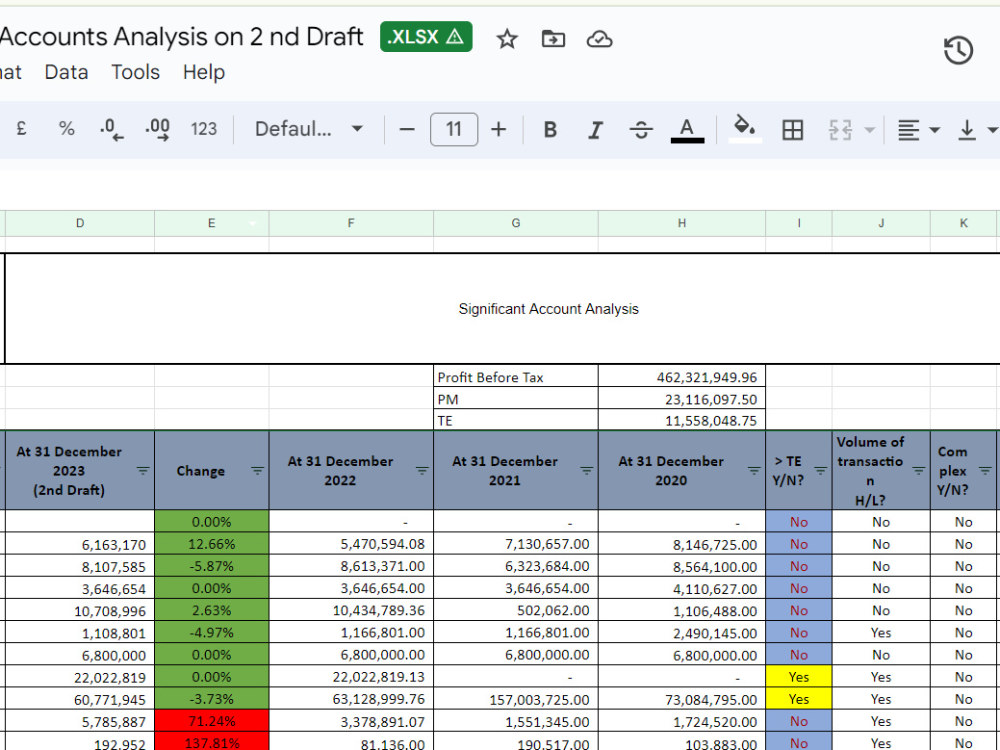1000x750 pixels.
Task: Select green cell showing -5.87%
Action: (x=211, y=566)
